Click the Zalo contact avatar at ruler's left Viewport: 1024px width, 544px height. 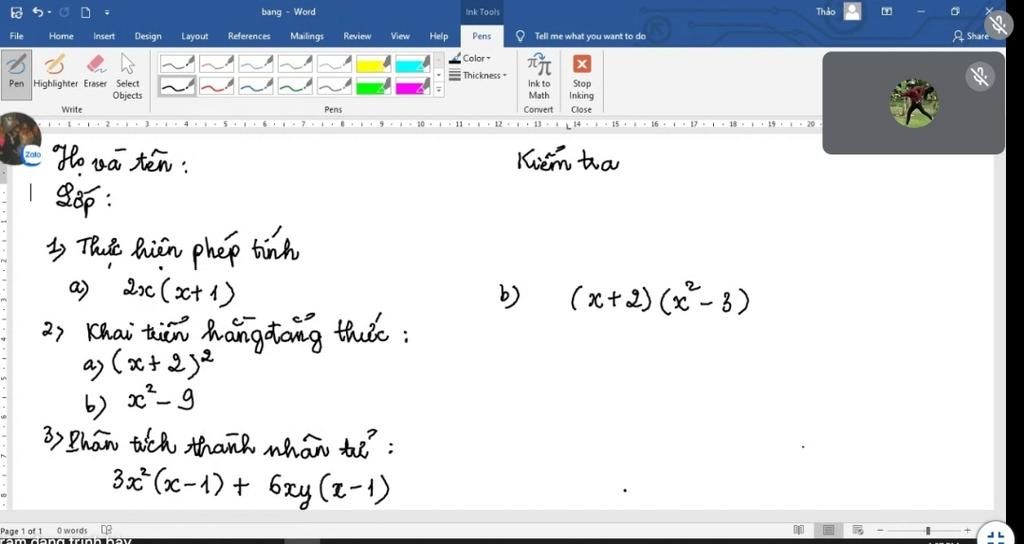click(x=20, y=138)
